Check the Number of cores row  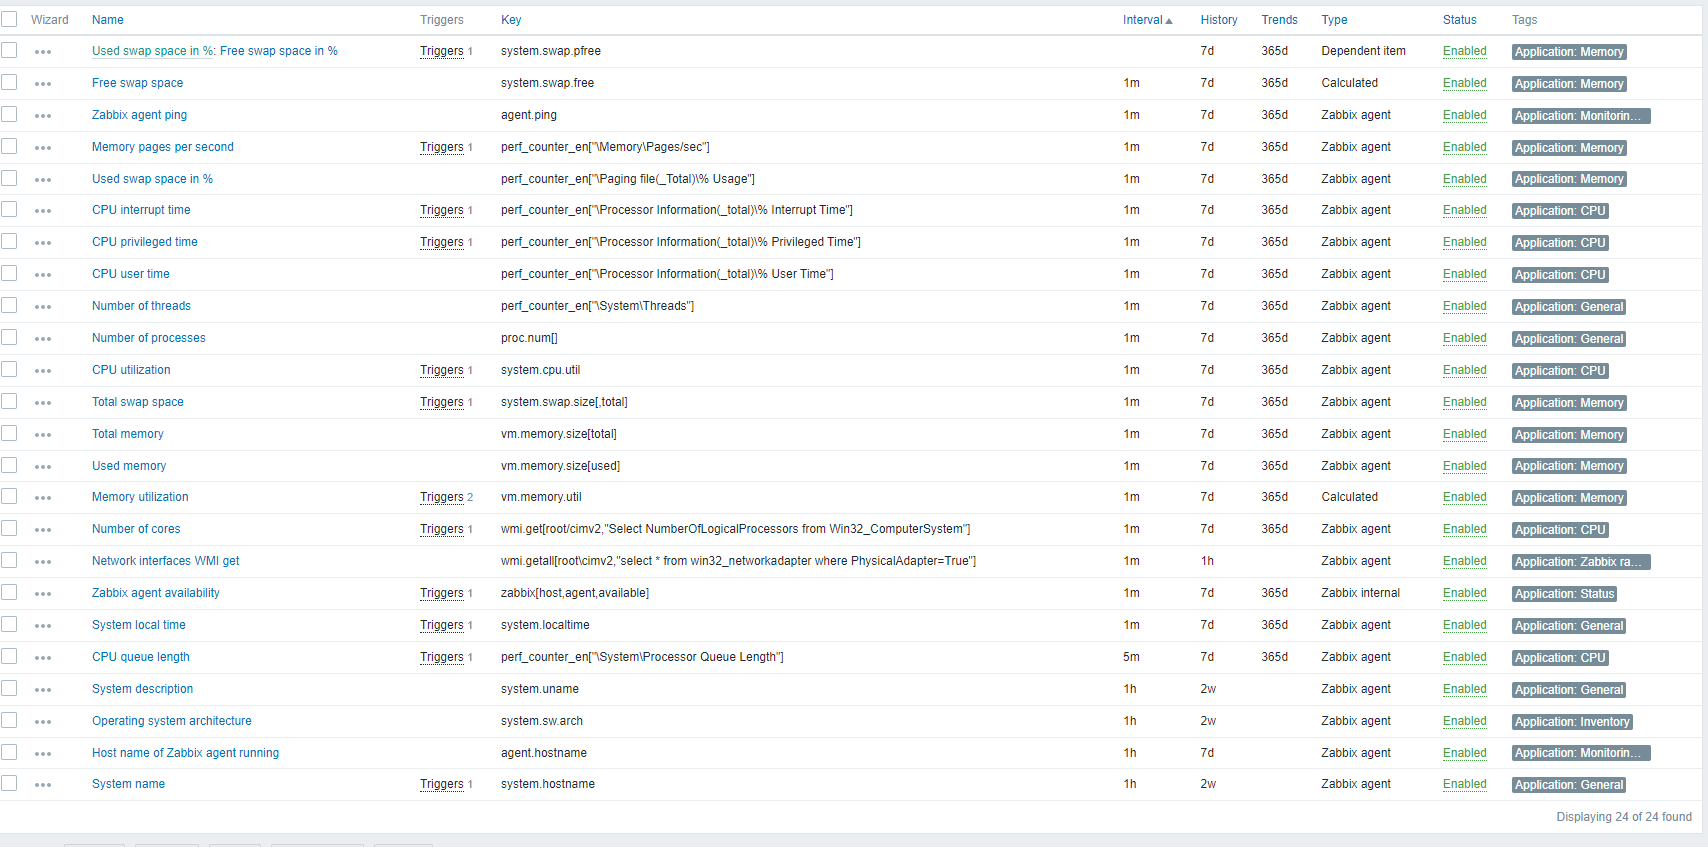coord(9,528)
